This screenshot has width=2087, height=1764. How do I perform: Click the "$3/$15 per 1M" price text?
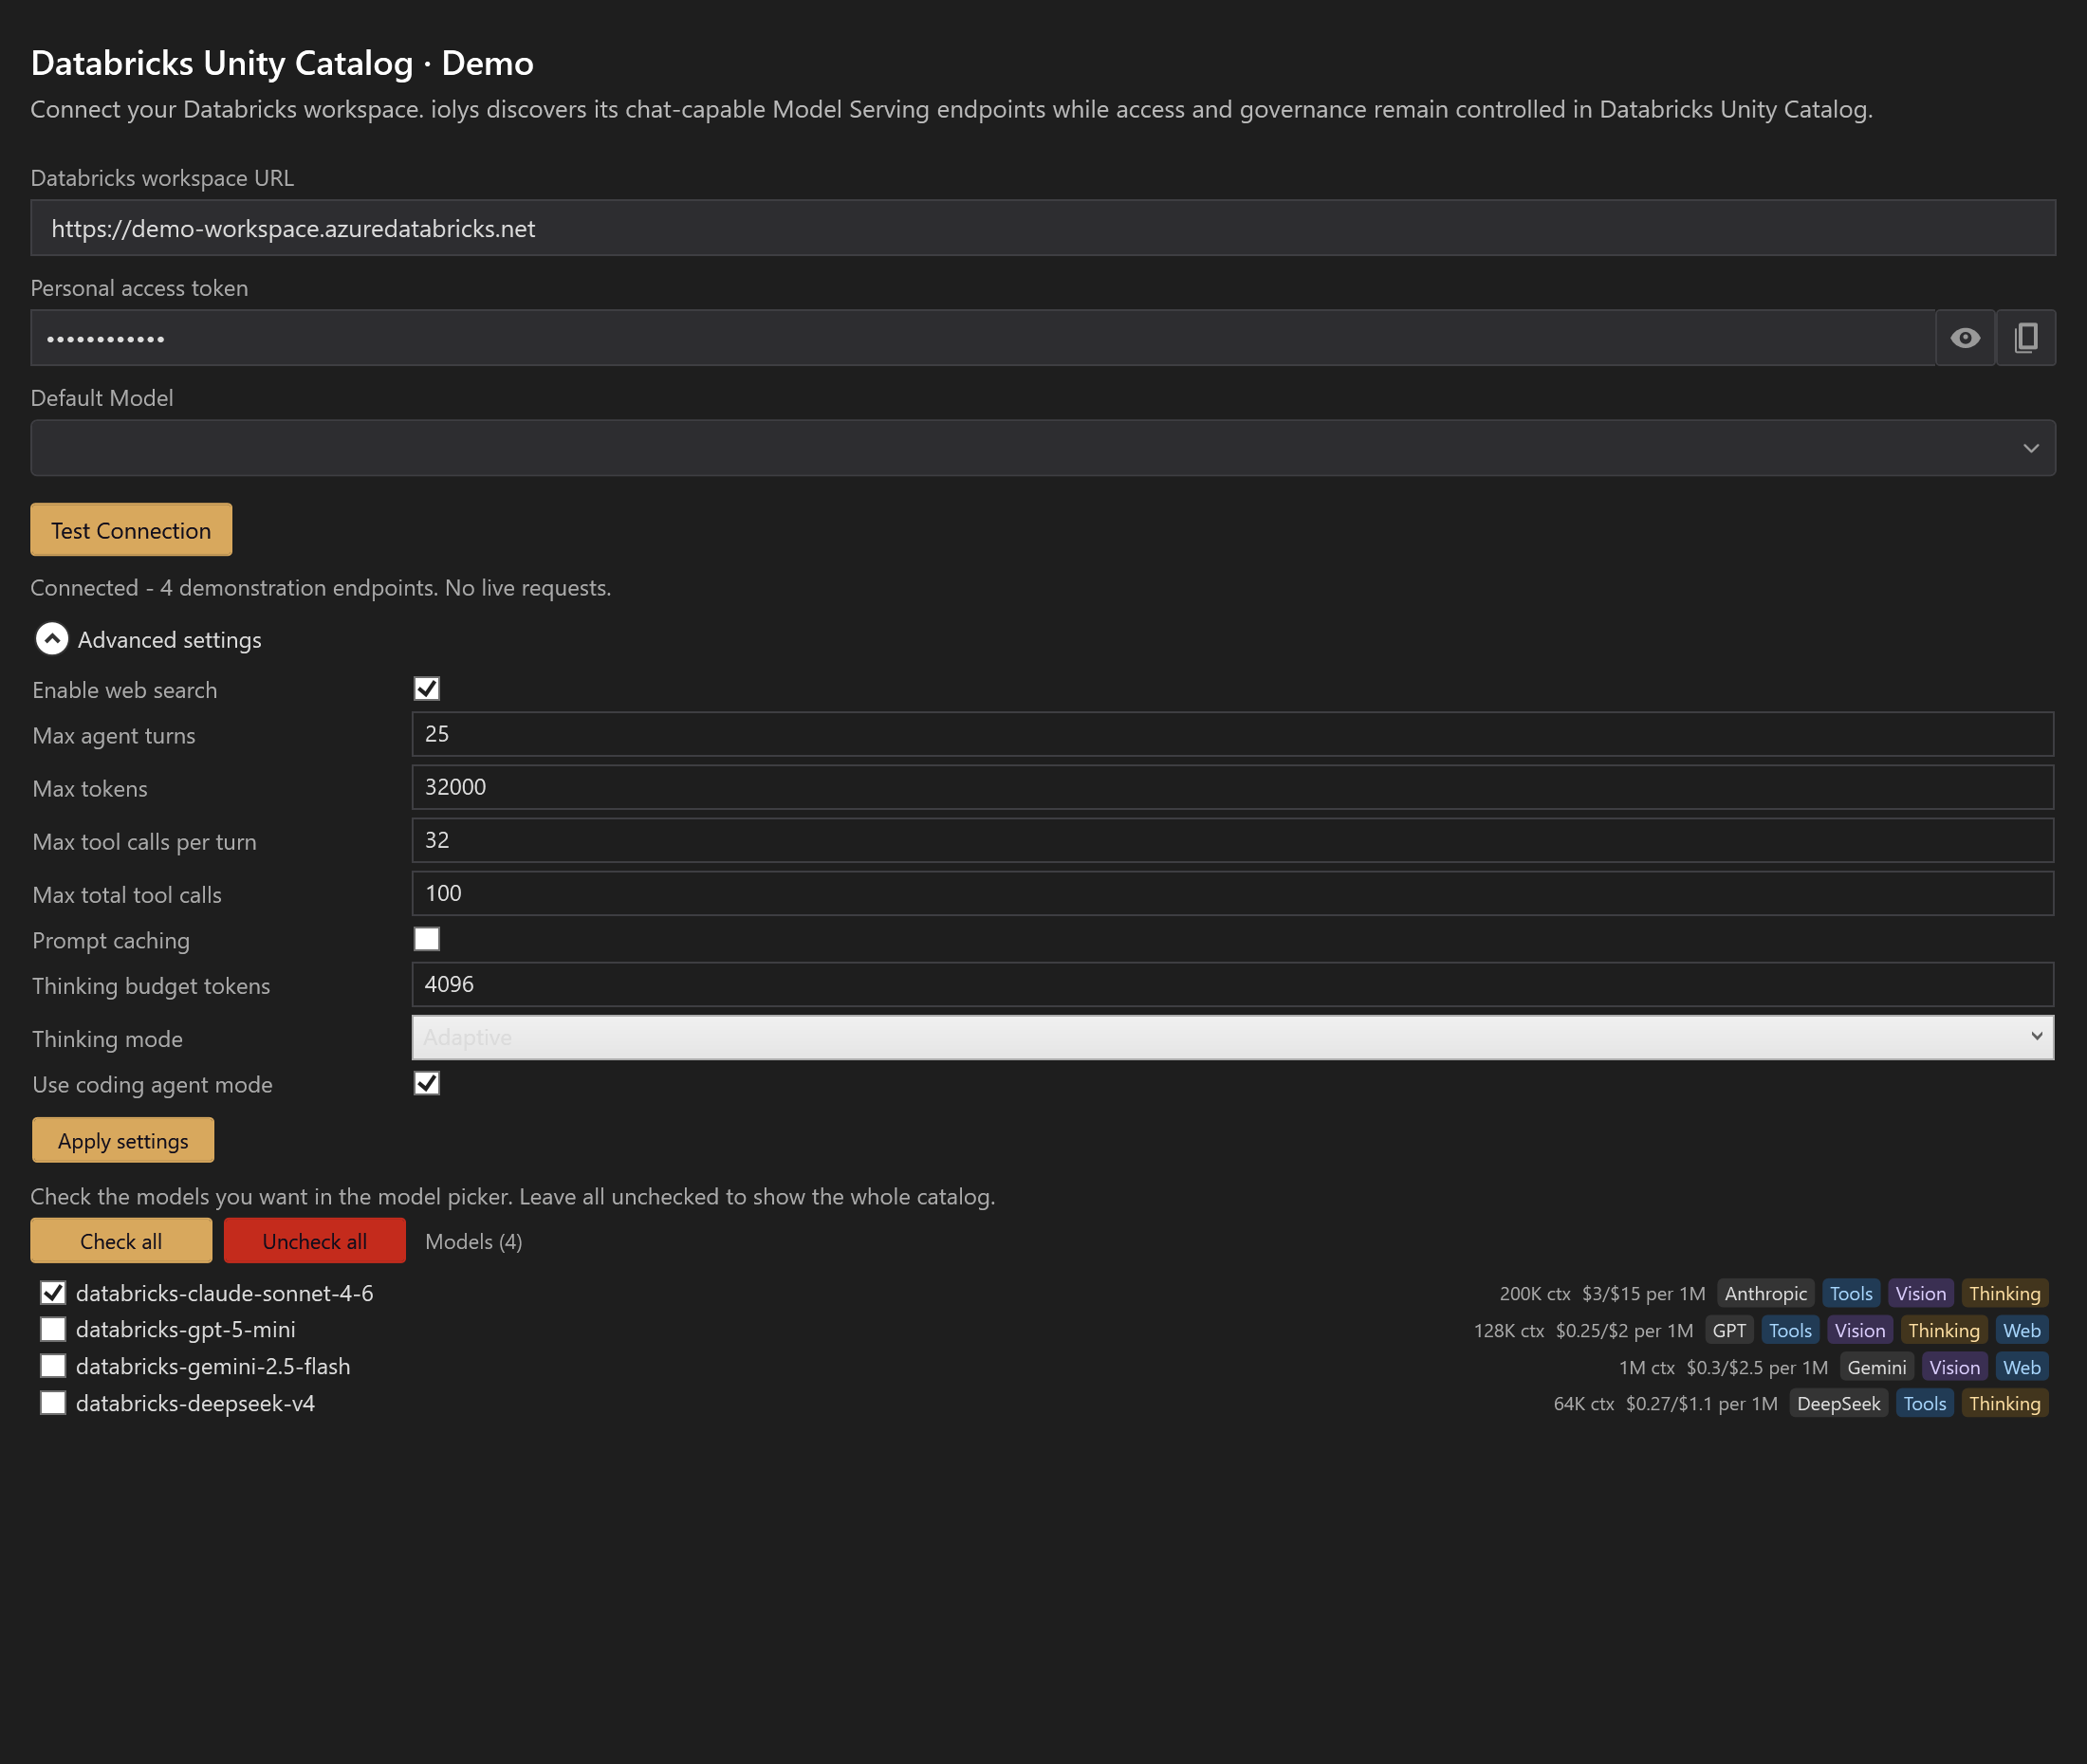coord(1644,1293)
